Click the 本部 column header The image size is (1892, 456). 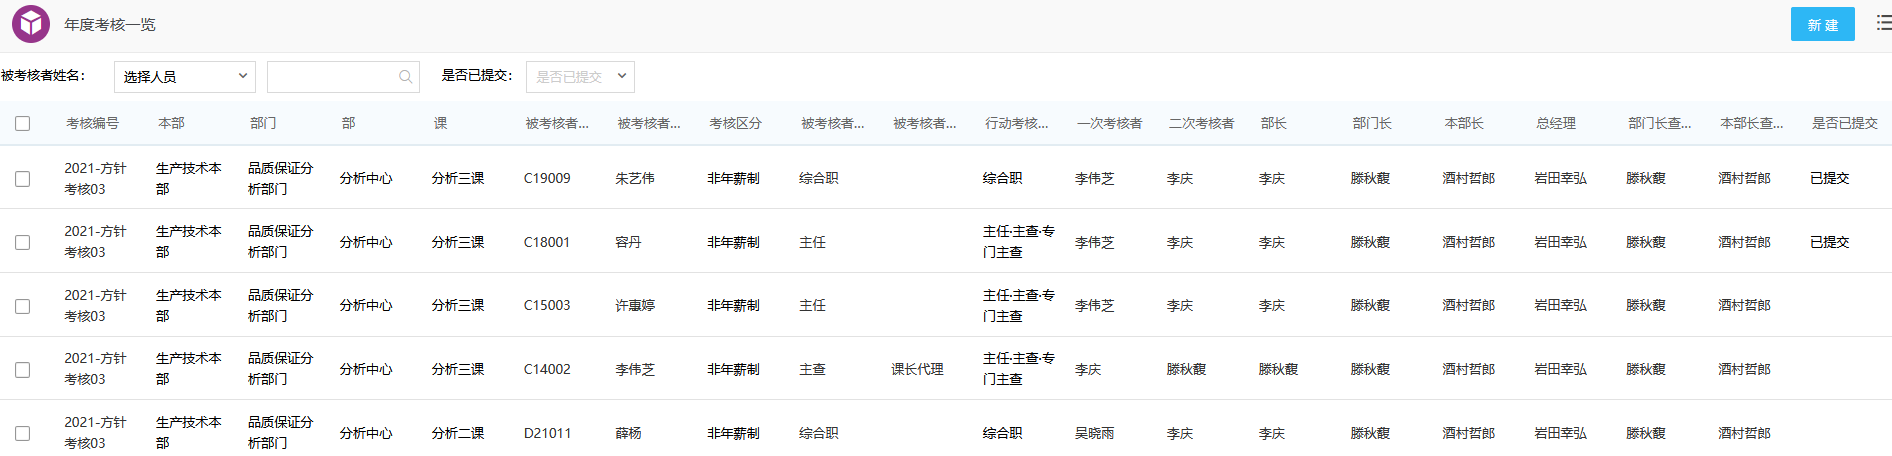(x=171, y=123)
